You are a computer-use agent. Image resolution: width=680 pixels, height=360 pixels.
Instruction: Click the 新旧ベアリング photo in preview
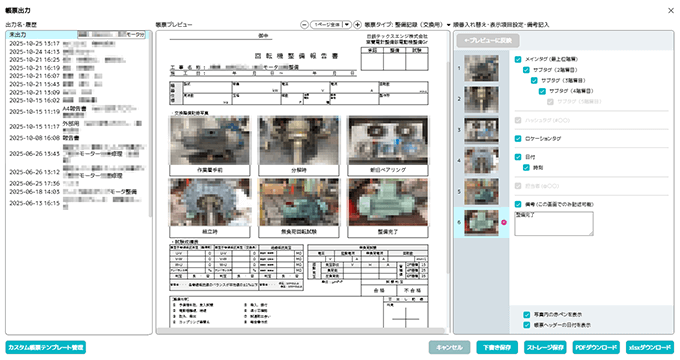click(388, 140)
